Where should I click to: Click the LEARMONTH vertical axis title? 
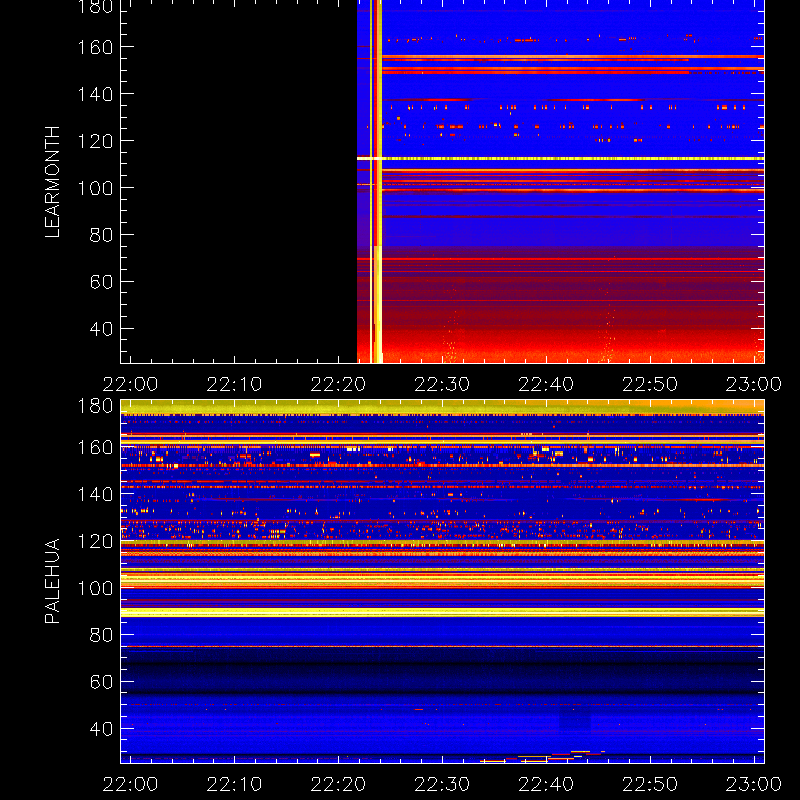coord(53,182)
